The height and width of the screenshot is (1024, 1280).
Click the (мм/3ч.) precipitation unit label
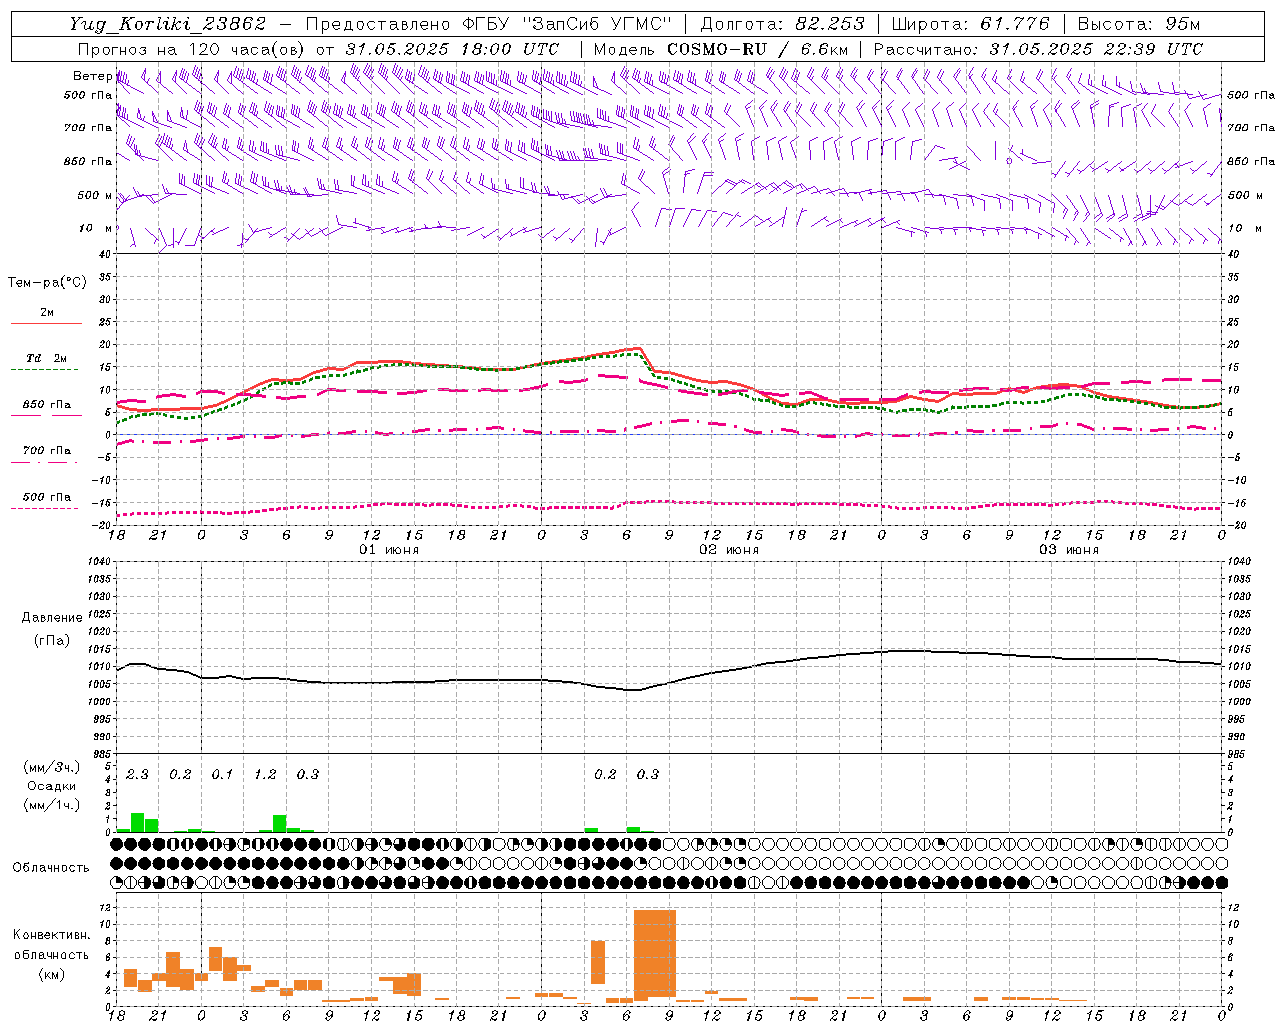[x=50, y=767]
